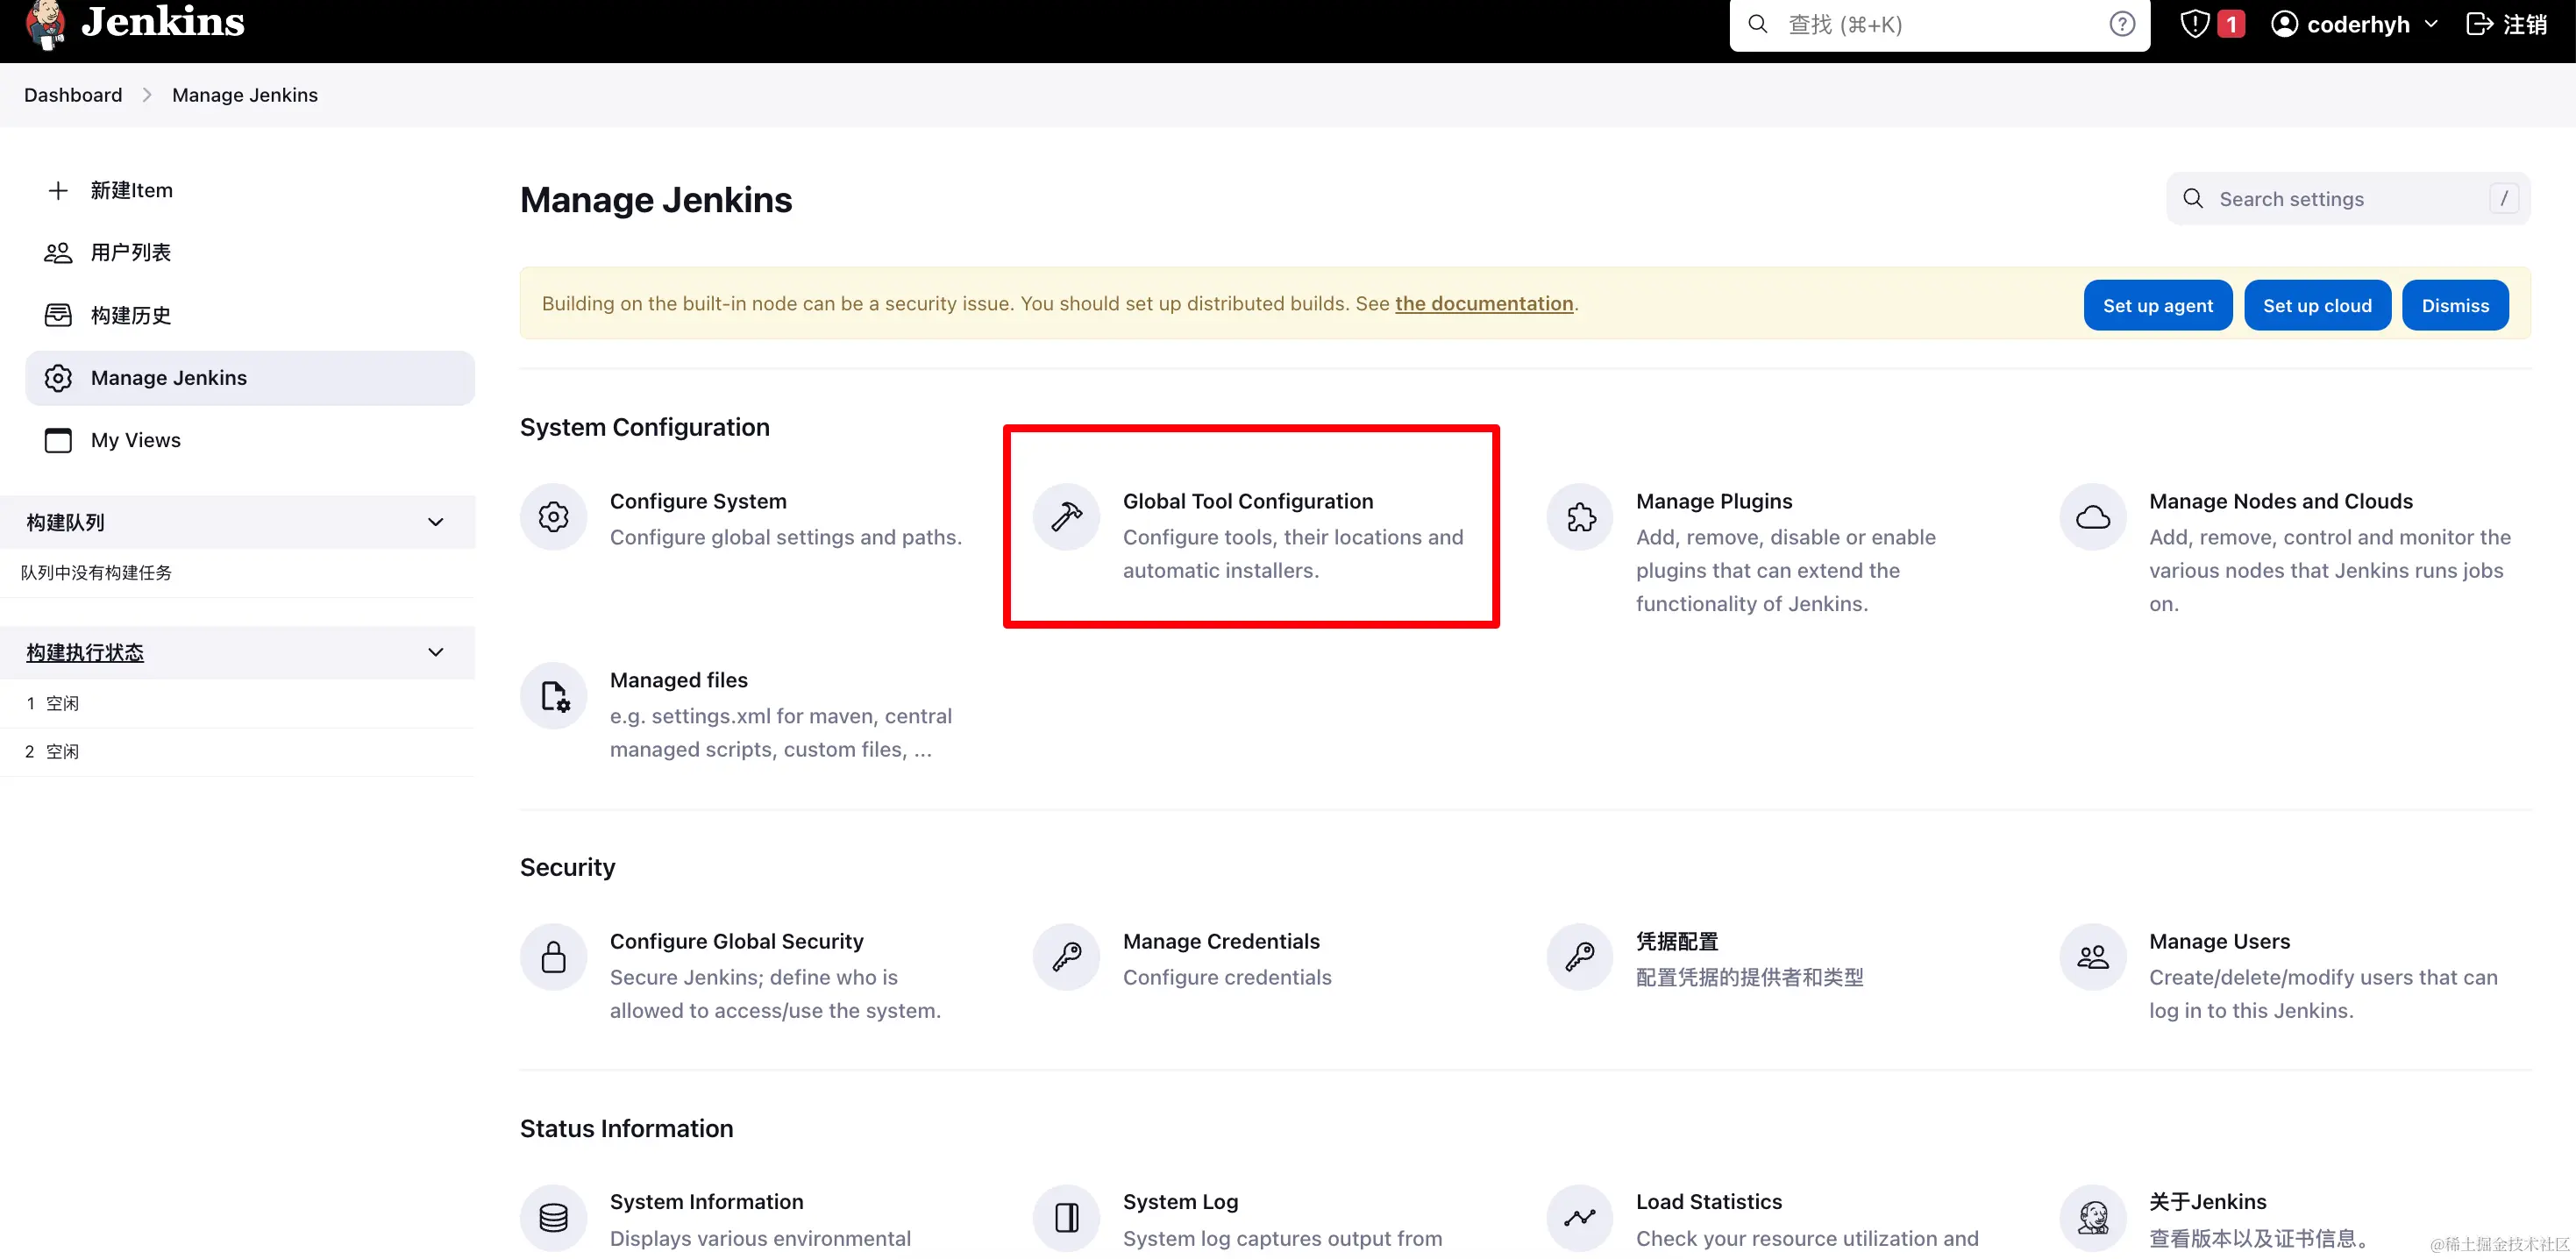Open Manage Users title
2576x1259 pixels.
(x=2219, y=941)
